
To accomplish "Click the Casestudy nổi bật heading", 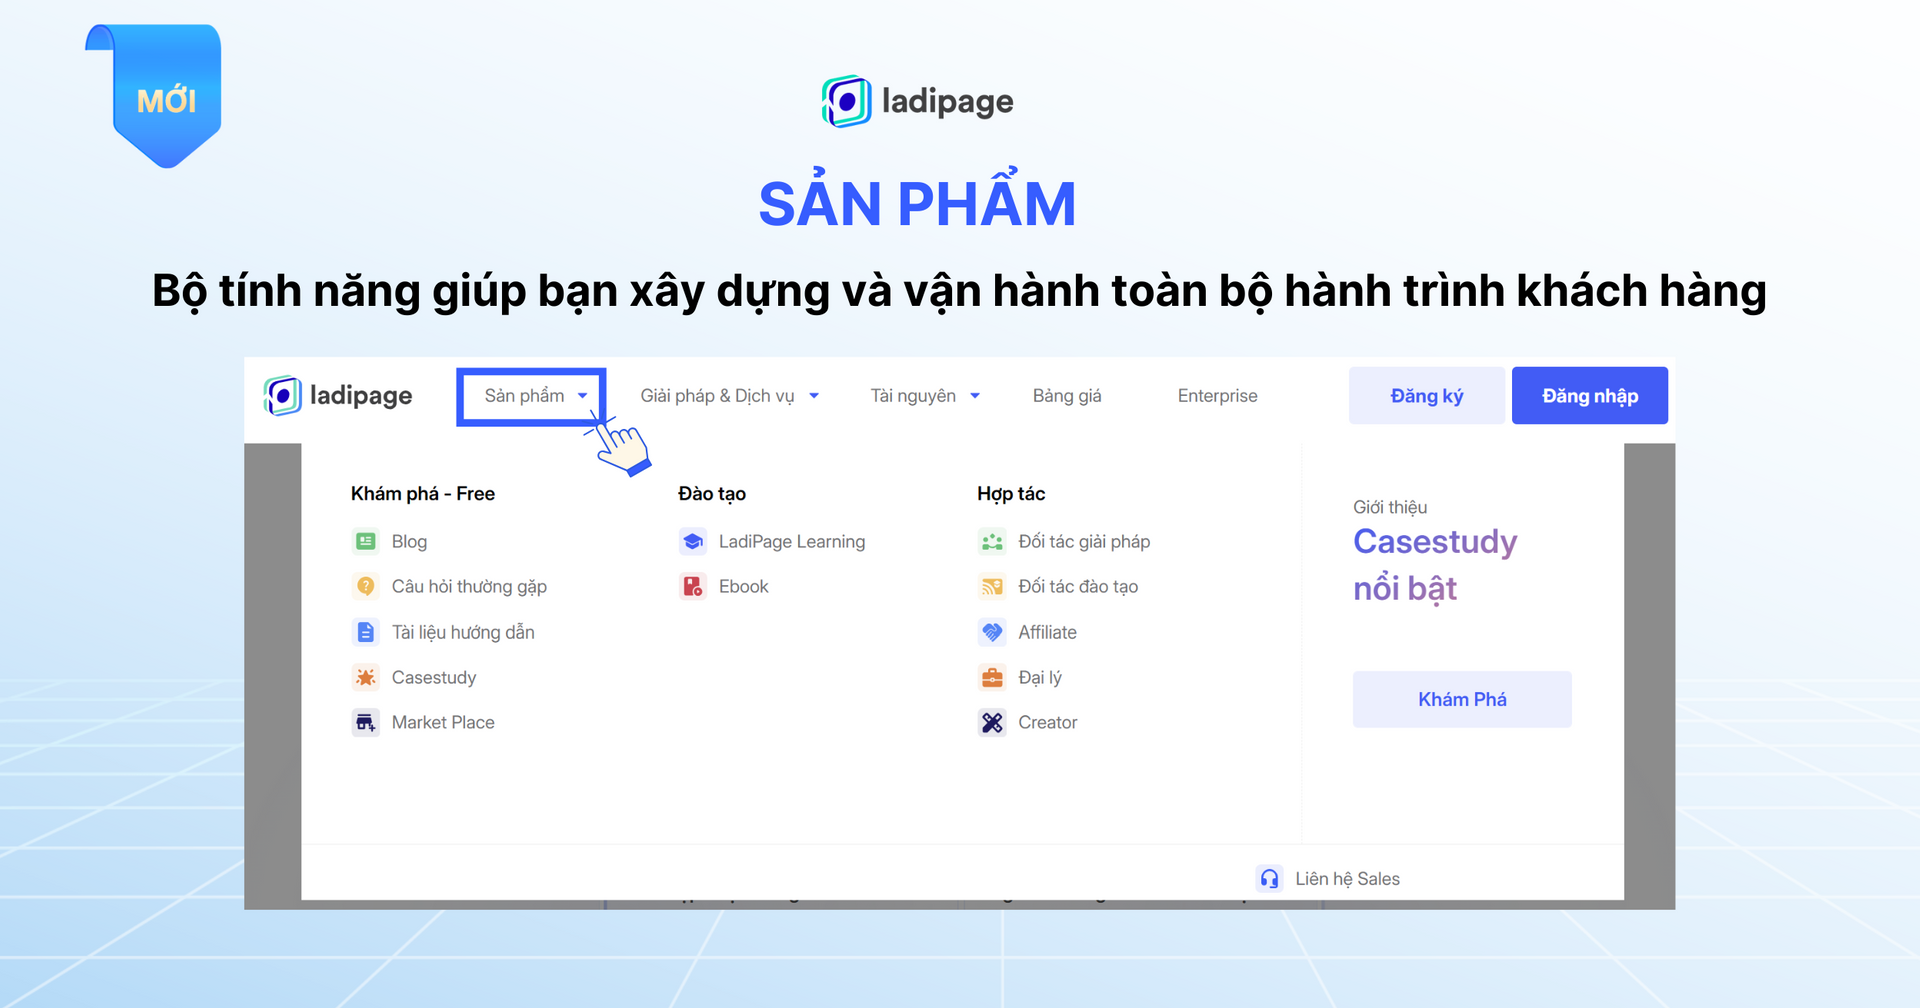I will [x=1435, y=565].
